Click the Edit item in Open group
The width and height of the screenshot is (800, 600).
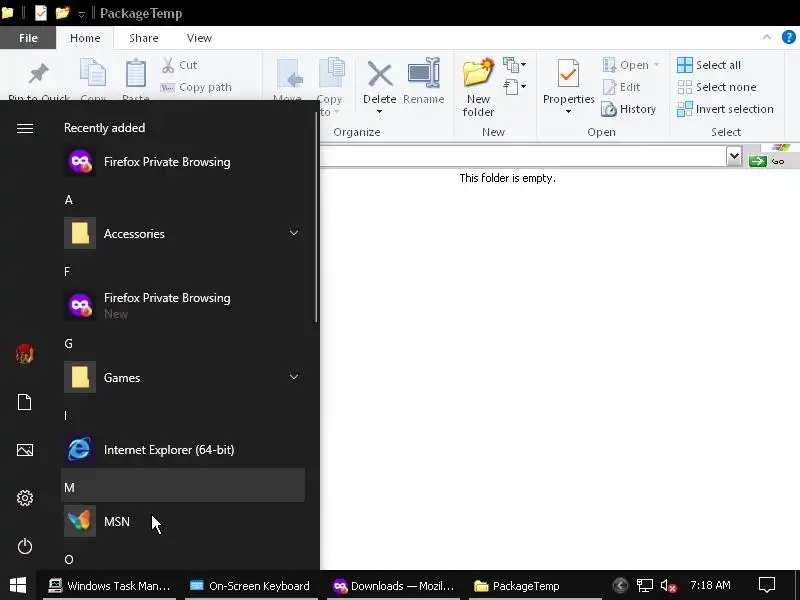coord(621,87)
